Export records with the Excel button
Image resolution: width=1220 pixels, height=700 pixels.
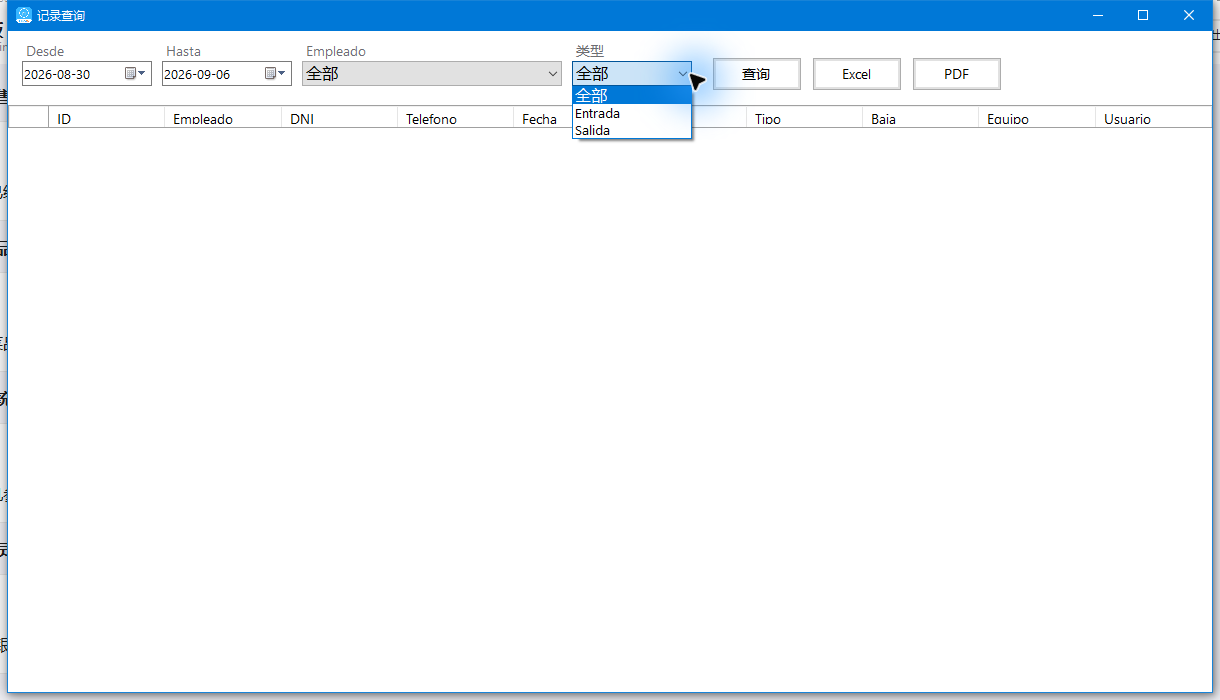[x=856, y=74]
